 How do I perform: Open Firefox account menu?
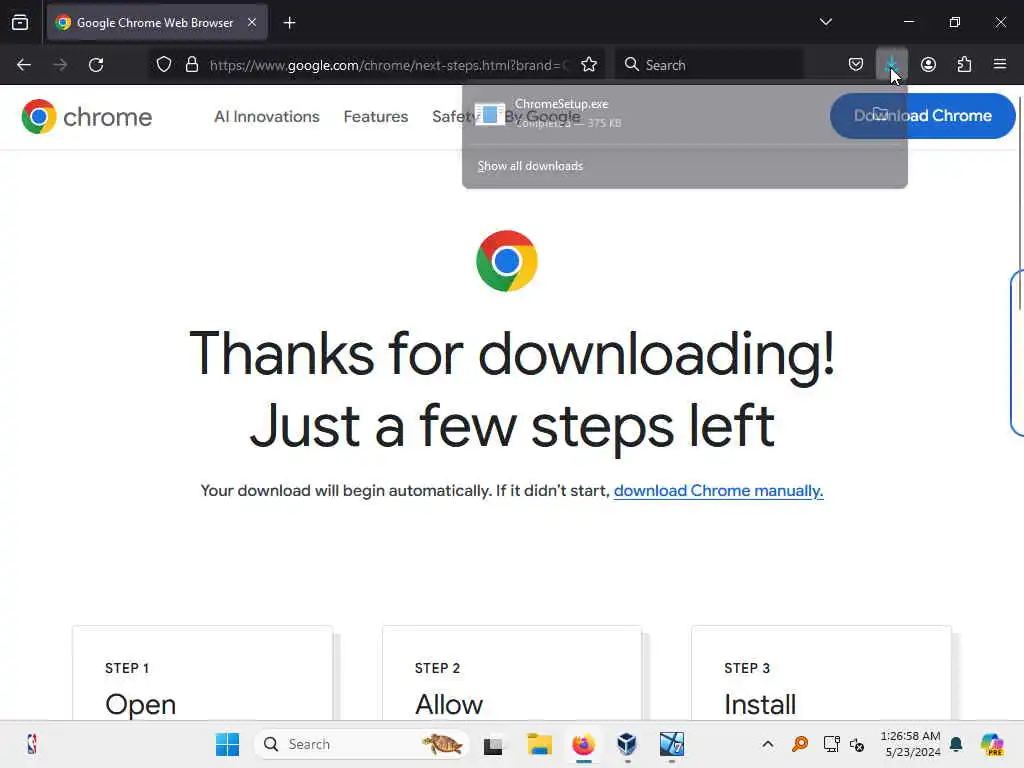[928, 65]
